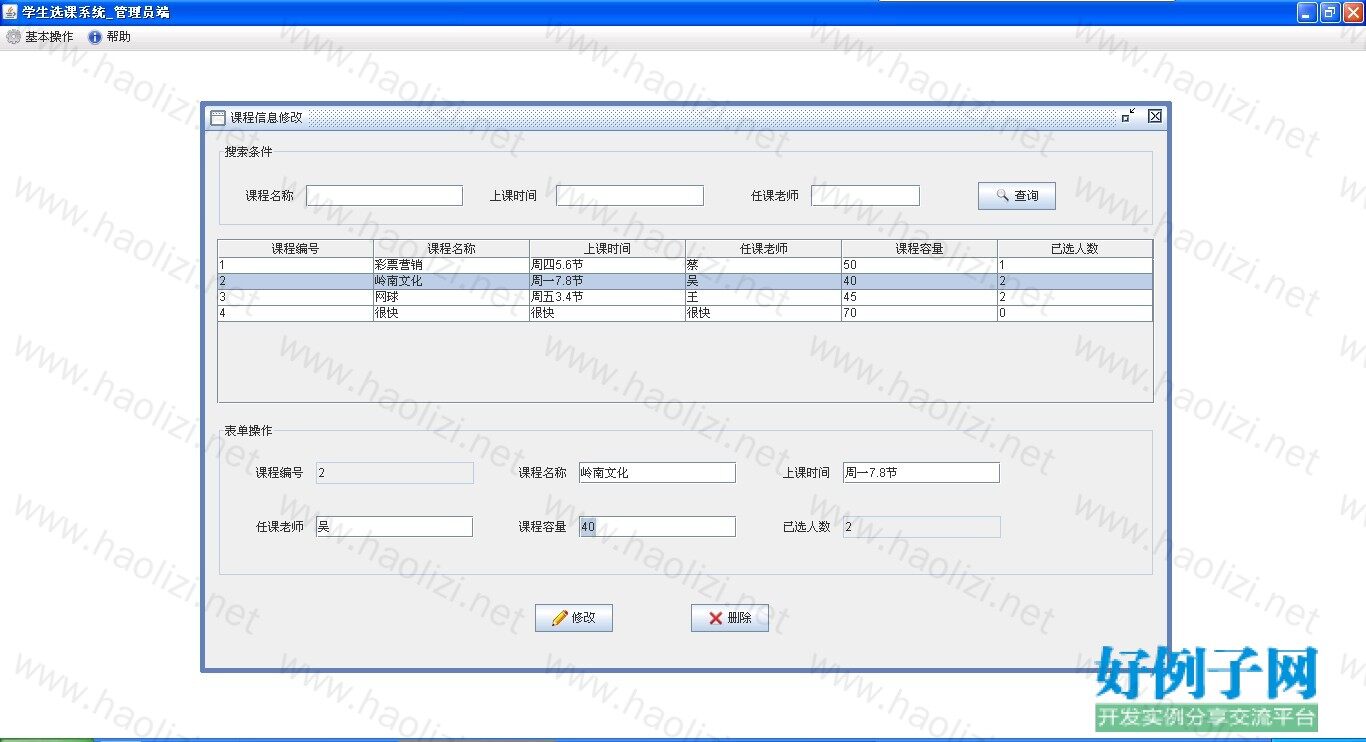Select the 网球 course row

[451, 297]
